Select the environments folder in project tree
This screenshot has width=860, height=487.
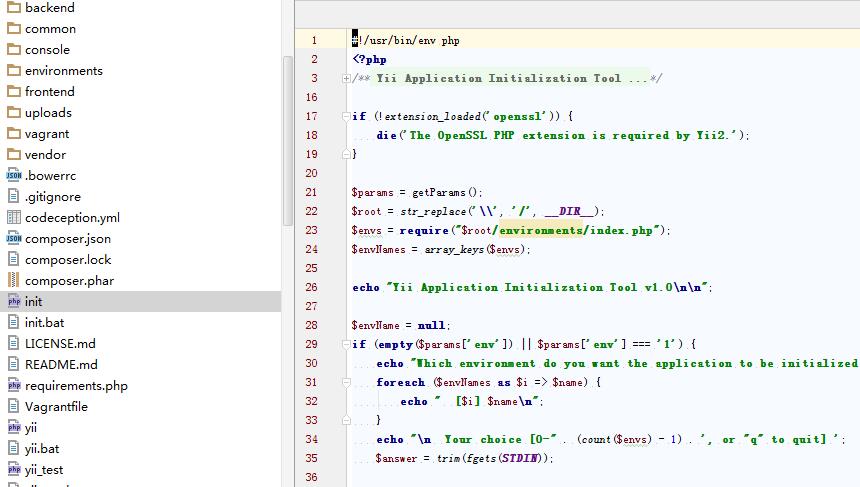(63, 71)
